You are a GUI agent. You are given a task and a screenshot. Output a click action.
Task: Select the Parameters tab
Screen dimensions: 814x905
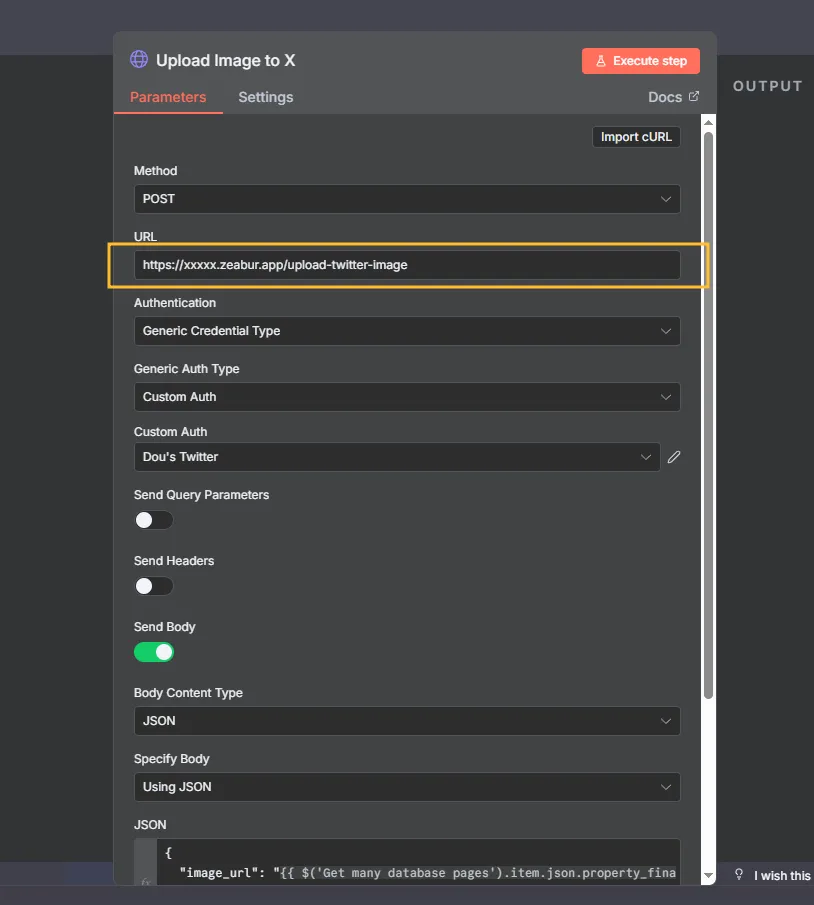click(167, 97)
